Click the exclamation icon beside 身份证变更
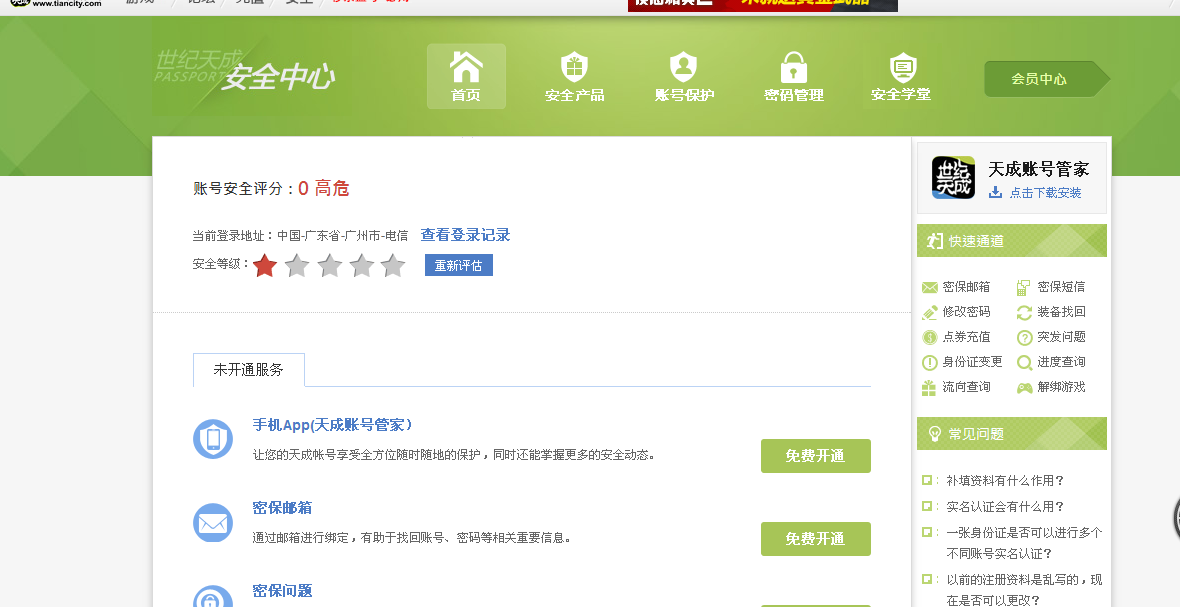Viewport: 1180px width, 607px height. click(929, 363)
